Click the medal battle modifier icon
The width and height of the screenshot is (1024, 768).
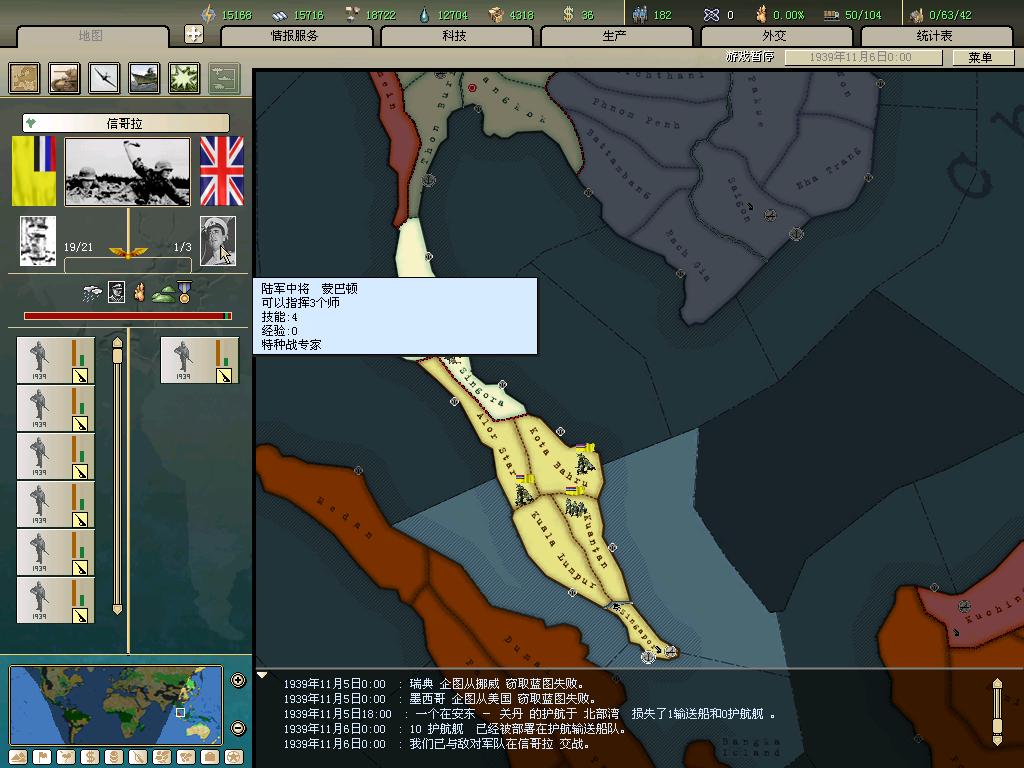pos(185,292)
